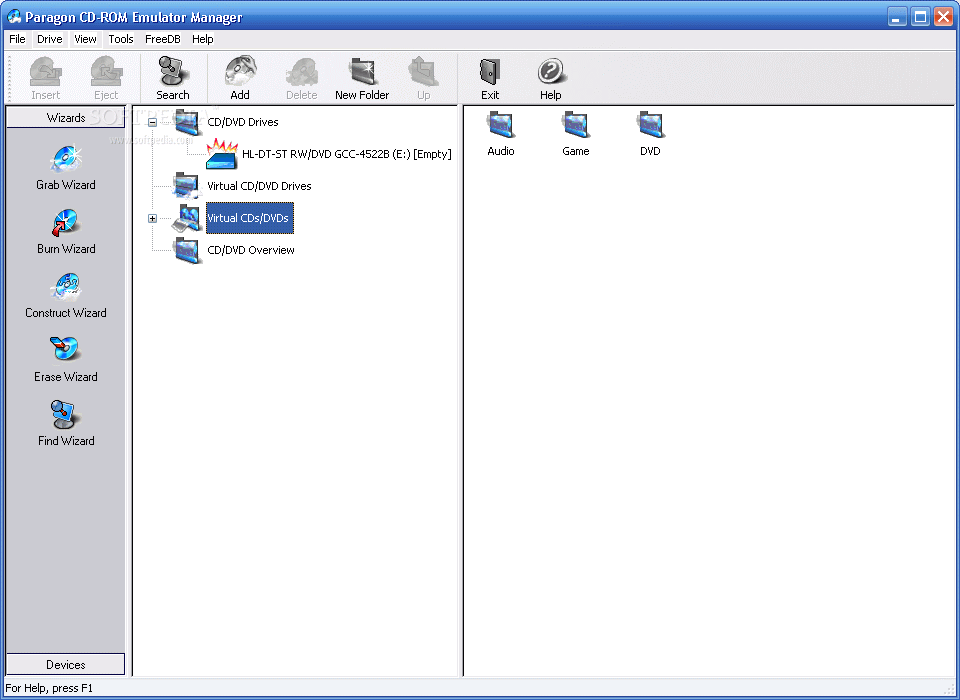Click the Add disc toolbar icon
960x700 pixels.
pyautogui.click(x=240, y=72)
